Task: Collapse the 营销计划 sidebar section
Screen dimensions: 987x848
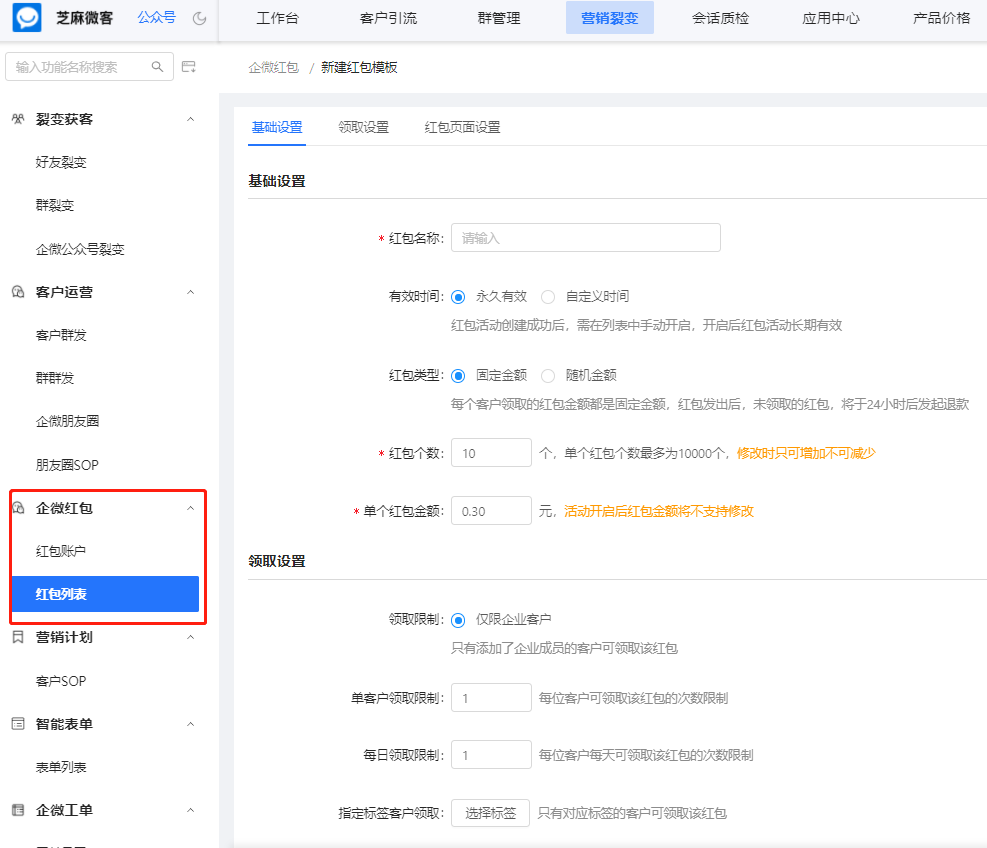Action: coord(190,637)
